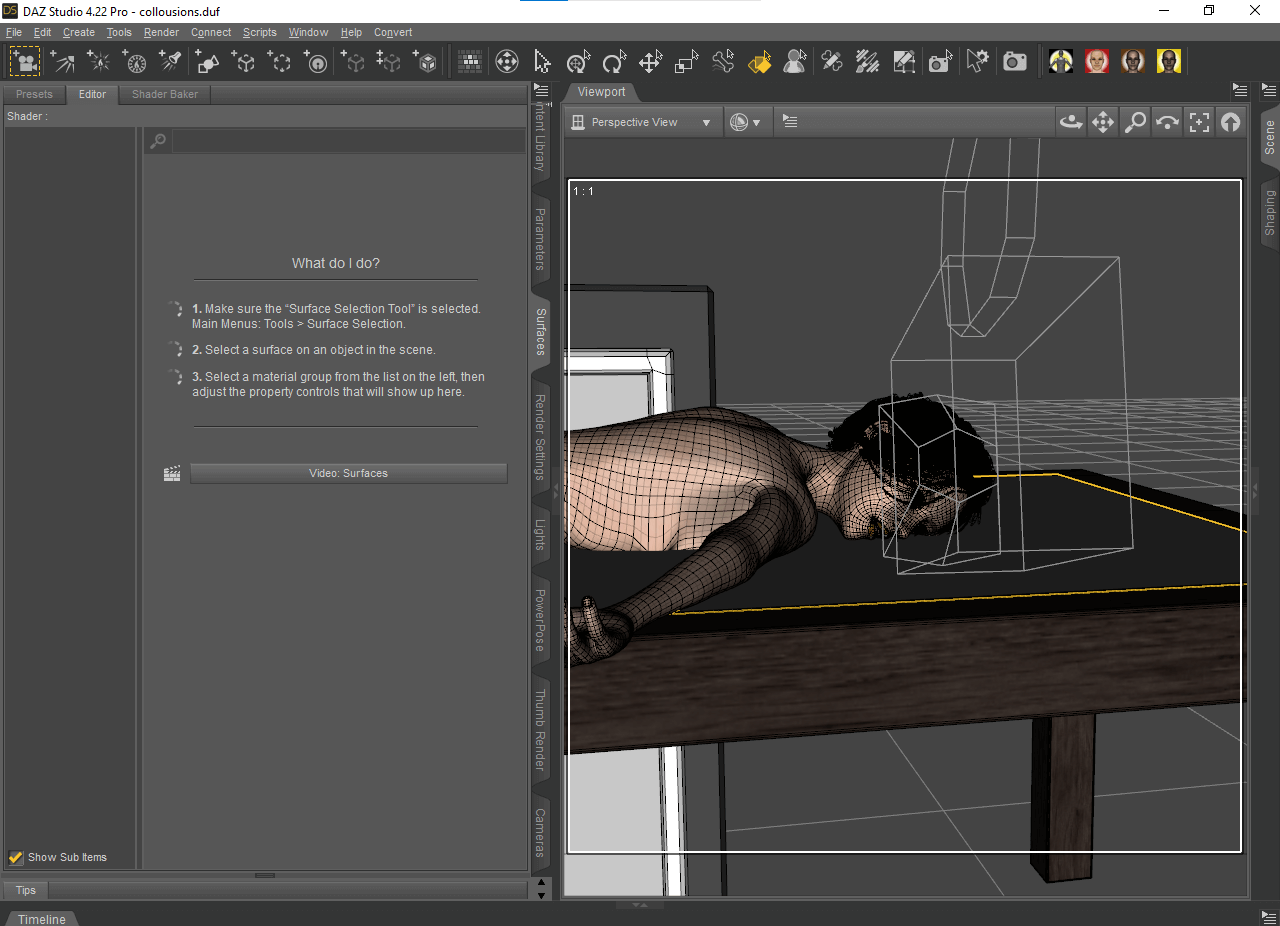Open the File menu
This screenshot has width=1280, height=926.
(14, 32)
